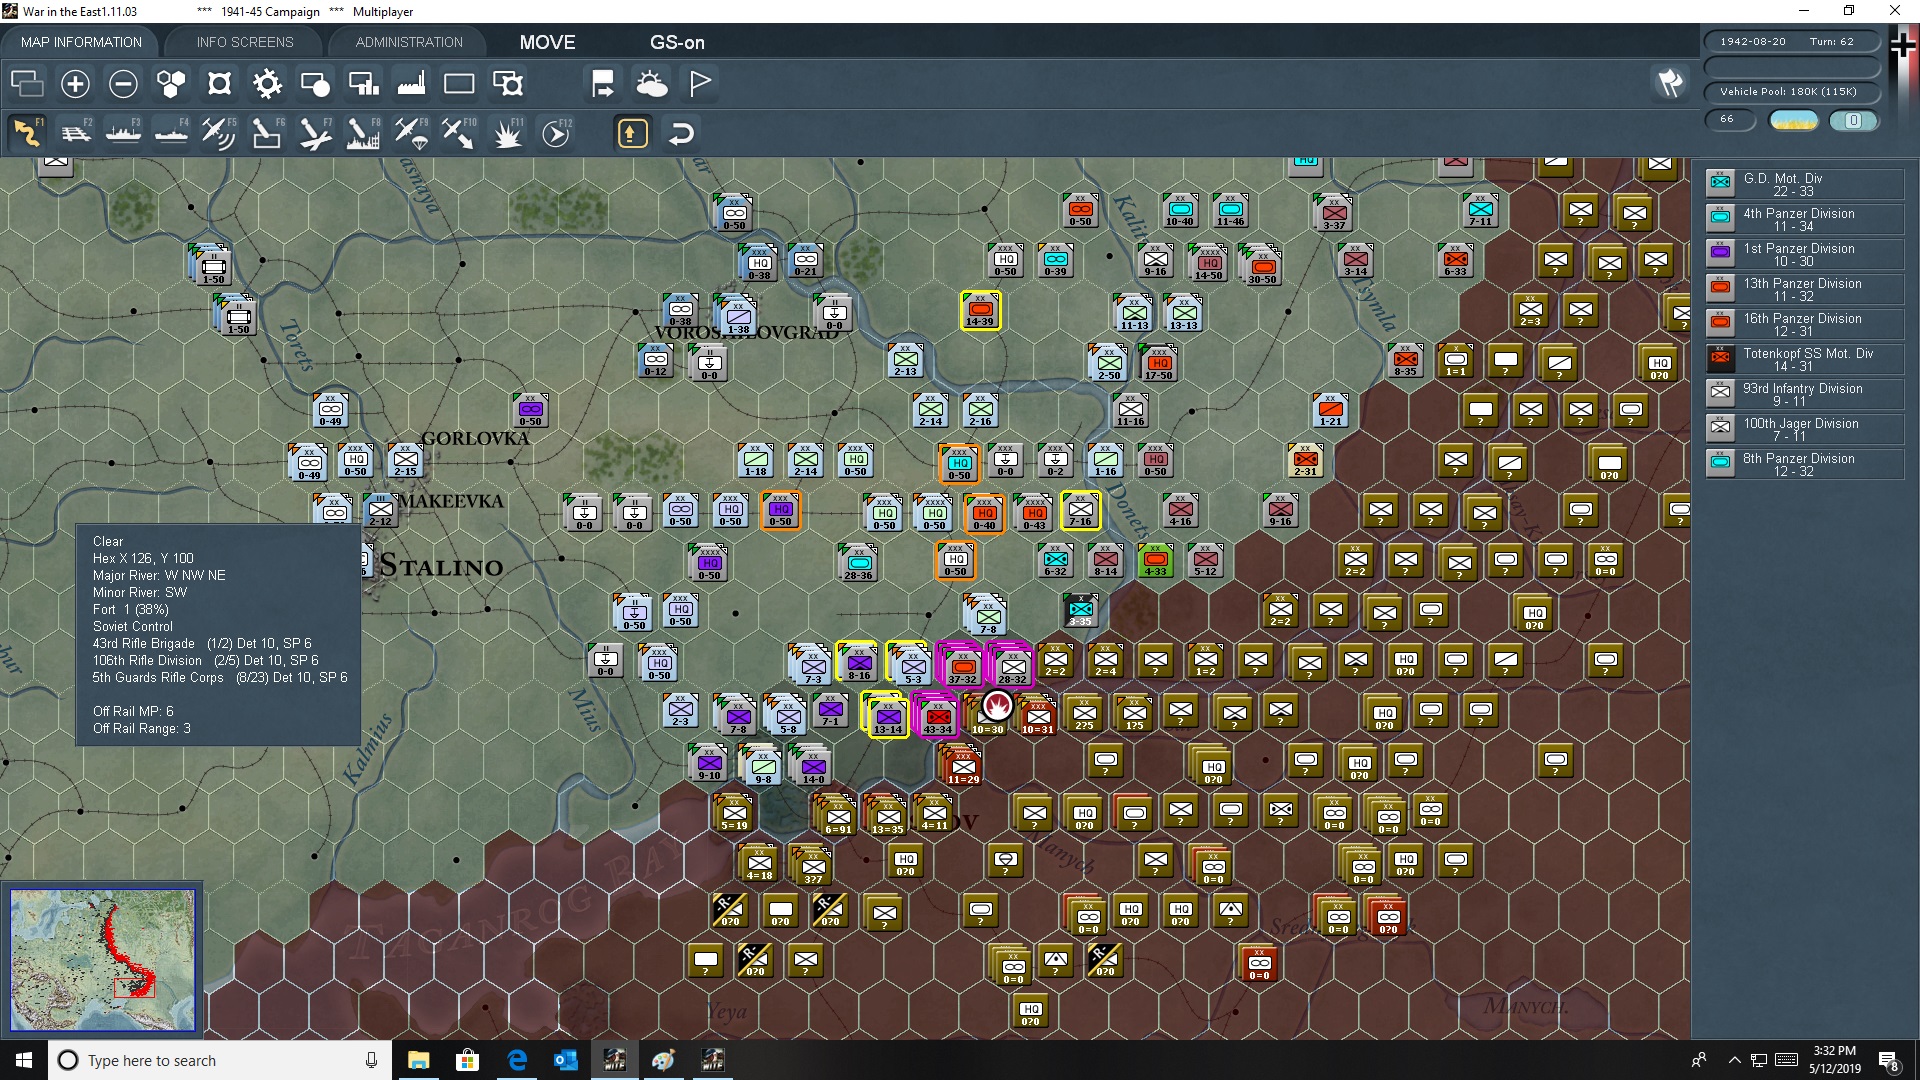1920x1080 pixels.
Task: Open the ADMINISTRATION tab
Action: (409, 42)
